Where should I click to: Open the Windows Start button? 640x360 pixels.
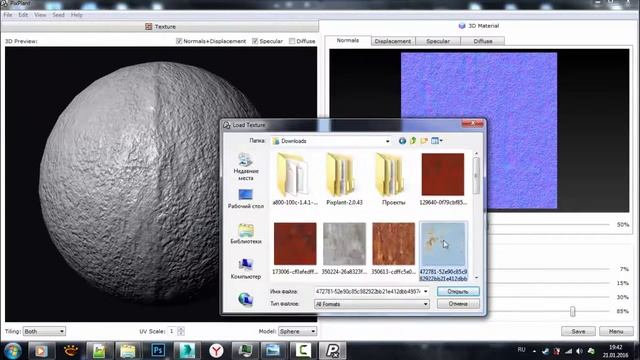12,351
